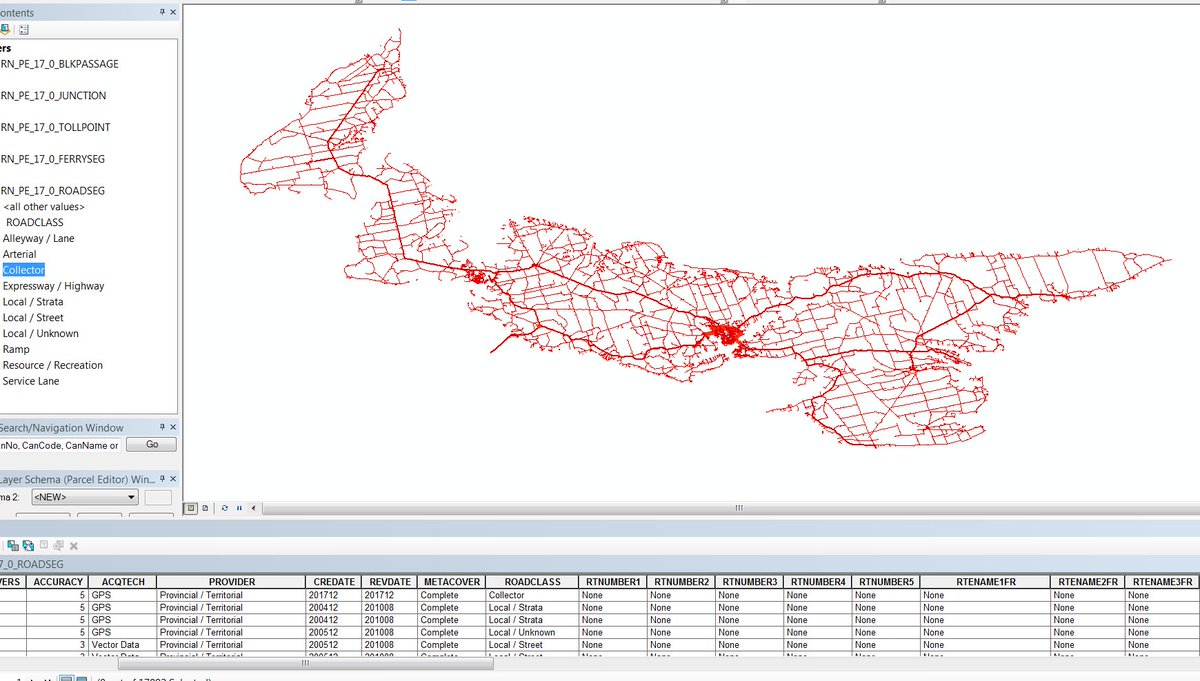Click the RTENAME2FR column header
Screen dimensions: 1200x681
(x=1087, y=582)
